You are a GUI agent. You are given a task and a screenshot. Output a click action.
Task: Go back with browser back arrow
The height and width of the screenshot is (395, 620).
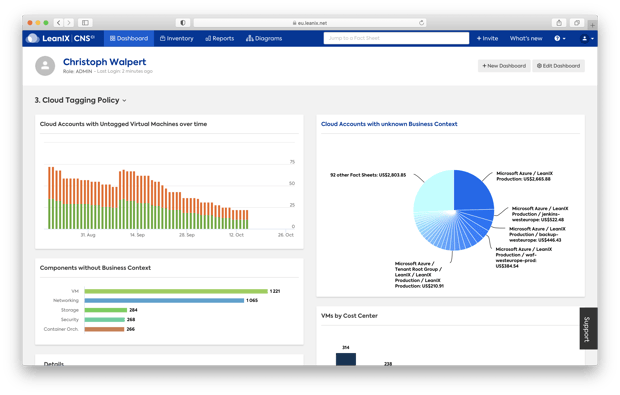[59, 23]
